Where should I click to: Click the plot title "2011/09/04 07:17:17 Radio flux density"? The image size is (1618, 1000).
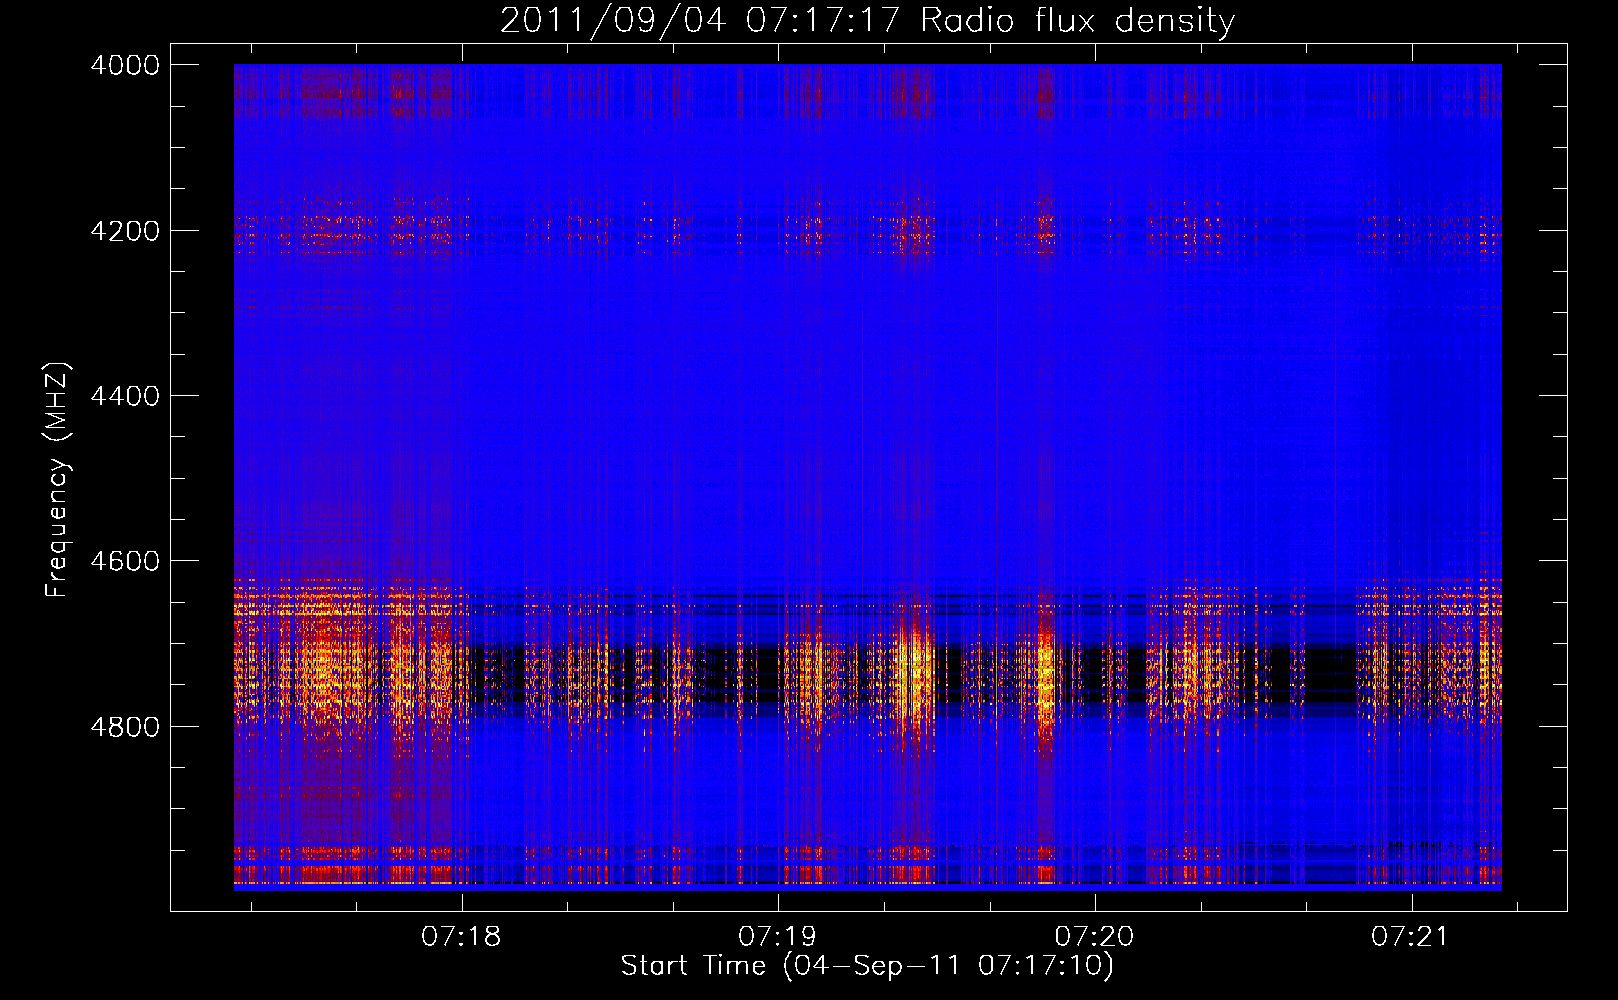coord(868,21)
